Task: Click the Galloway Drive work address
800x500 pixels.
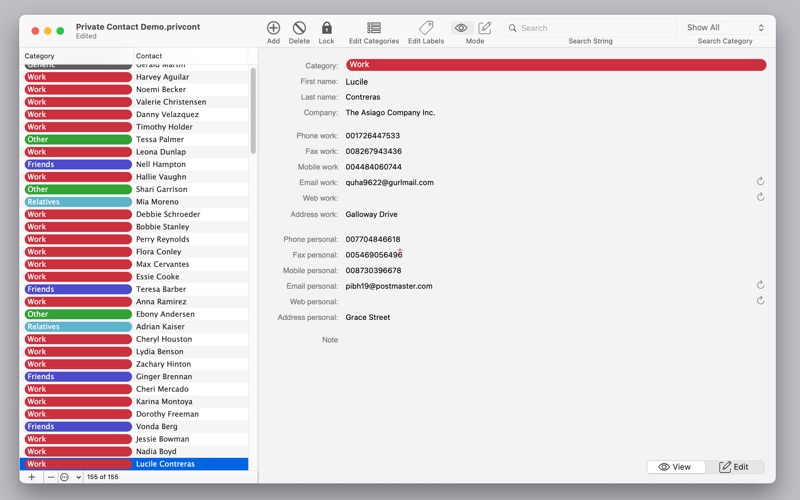Action: pos(371,215)
